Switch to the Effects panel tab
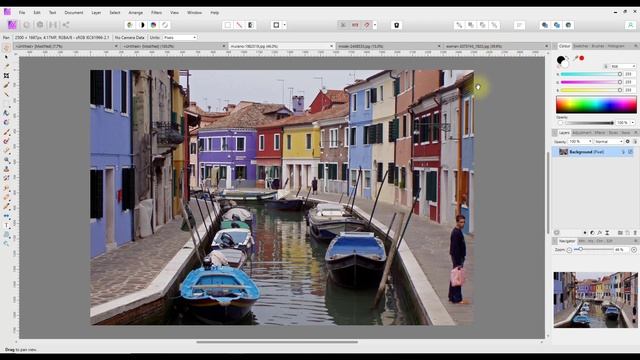Viewport: 640px width, 360px height. click(600, 133)
